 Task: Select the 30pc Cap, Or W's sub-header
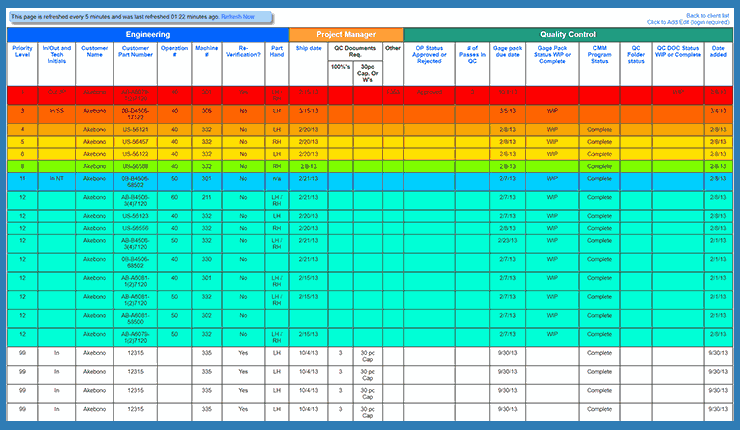tap(368, 73)
